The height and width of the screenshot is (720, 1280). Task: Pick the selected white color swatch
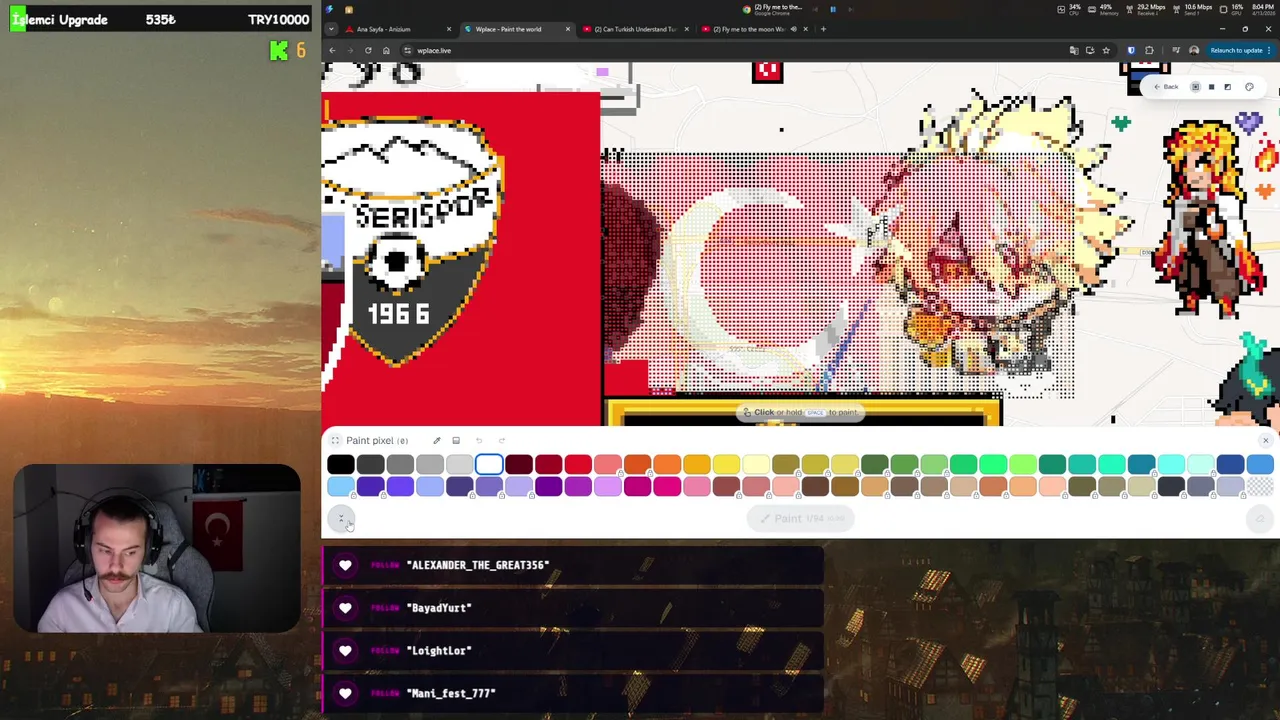(489, 464)
